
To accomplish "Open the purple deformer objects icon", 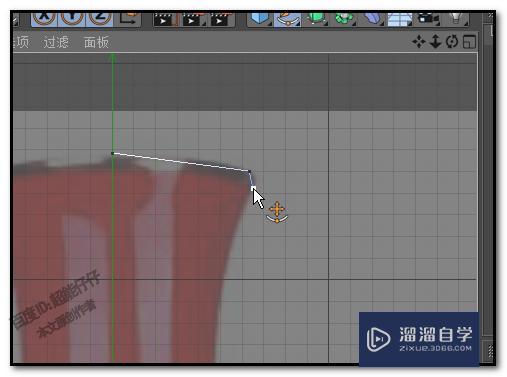I will pos(373,19).
